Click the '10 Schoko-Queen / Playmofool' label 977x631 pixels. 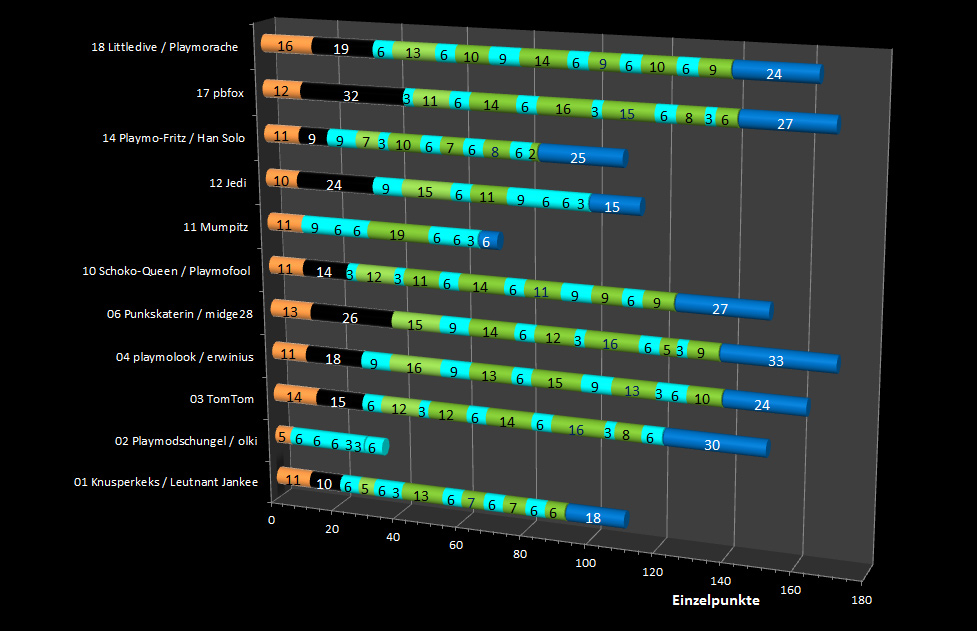173,270
